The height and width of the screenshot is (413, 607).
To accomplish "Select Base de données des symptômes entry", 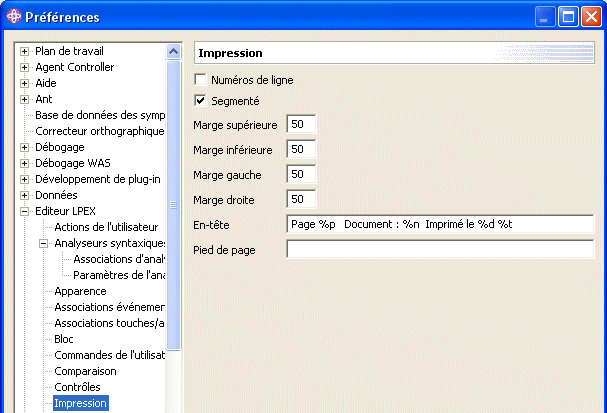I will click(x=100, y=115).
